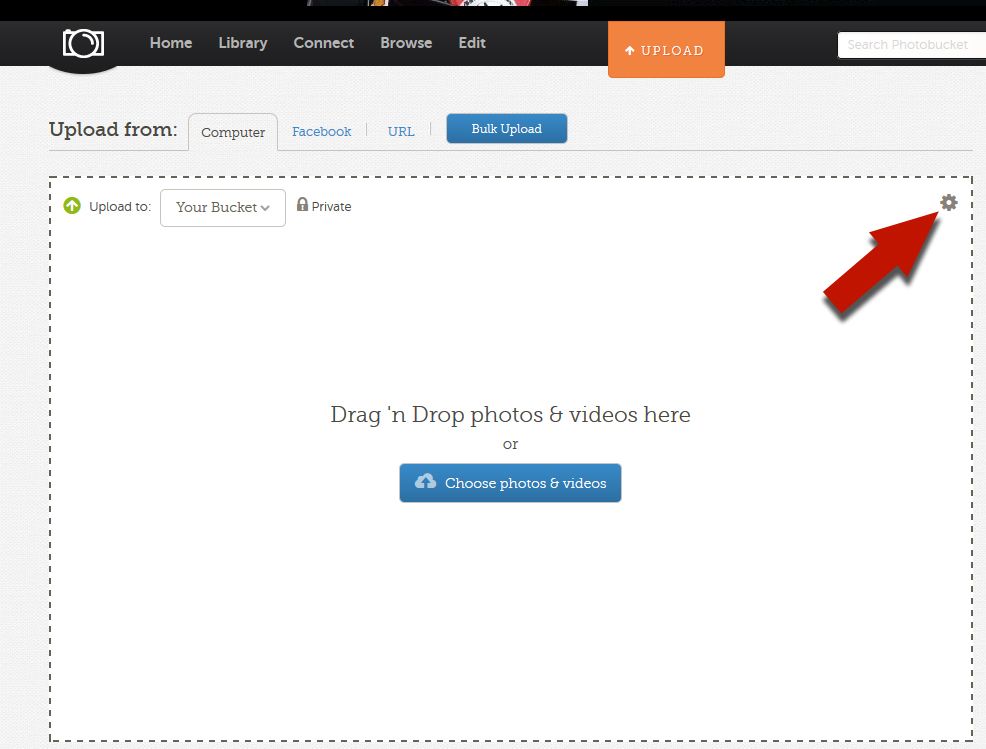Click the orange UPLOAD button
The width and height of the screenshot is (986, 749).
click(x=666, y=49)
